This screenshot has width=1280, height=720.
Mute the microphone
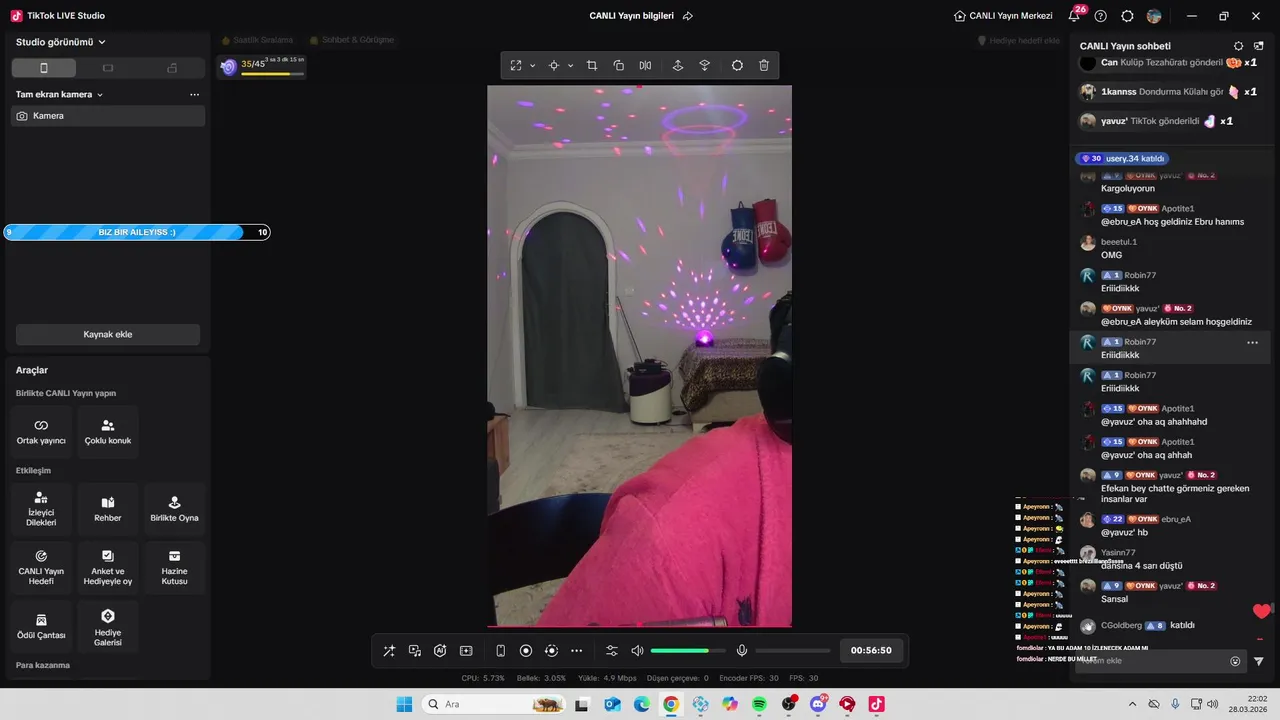[742, 651]
